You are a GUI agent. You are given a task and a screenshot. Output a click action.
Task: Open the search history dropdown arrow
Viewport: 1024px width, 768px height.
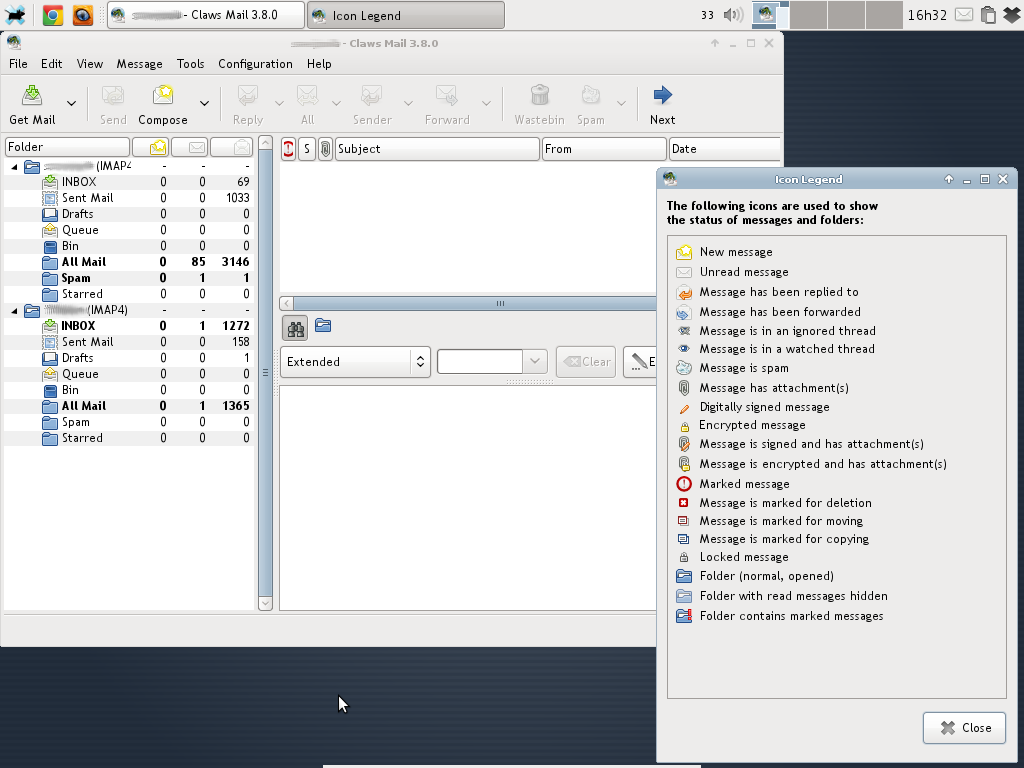point(535,361)
